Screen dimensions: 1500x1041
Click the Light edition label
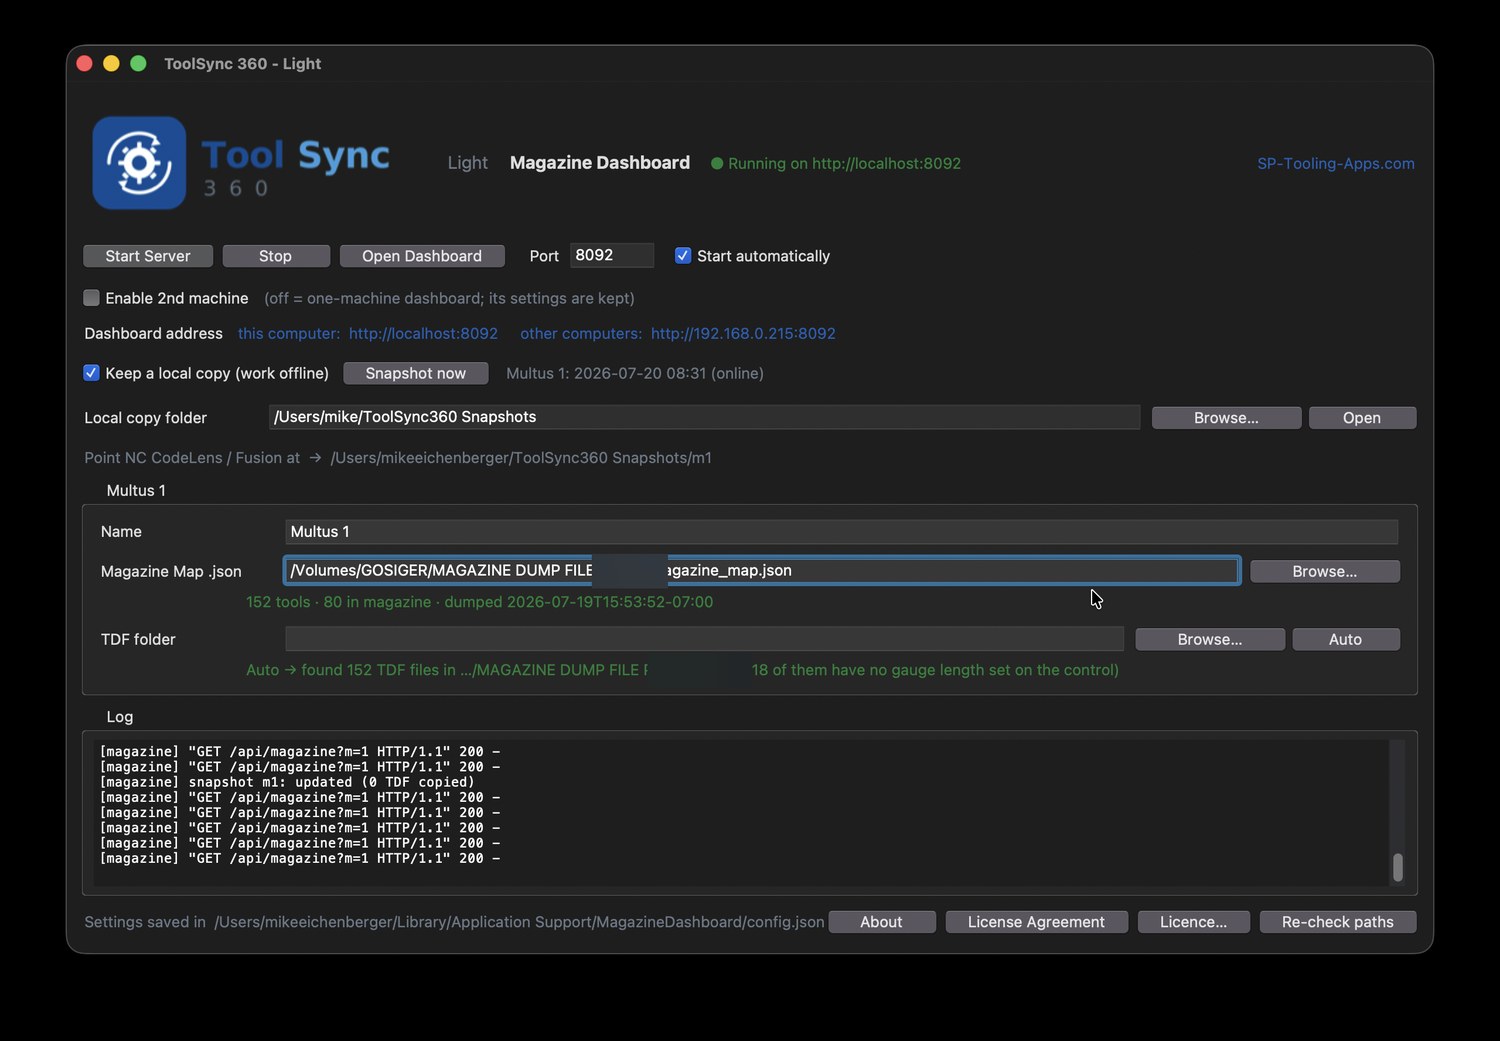click(x=468, y=163)
